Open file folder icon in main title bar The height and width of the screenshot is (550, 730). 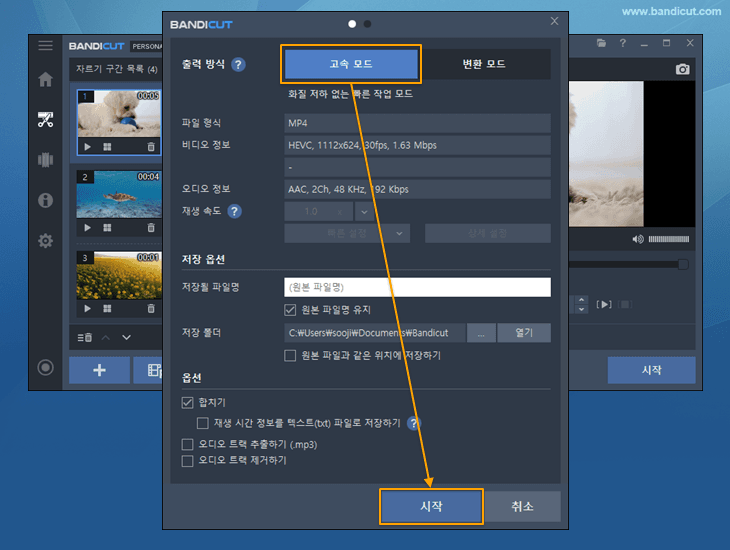coord(601,43)
